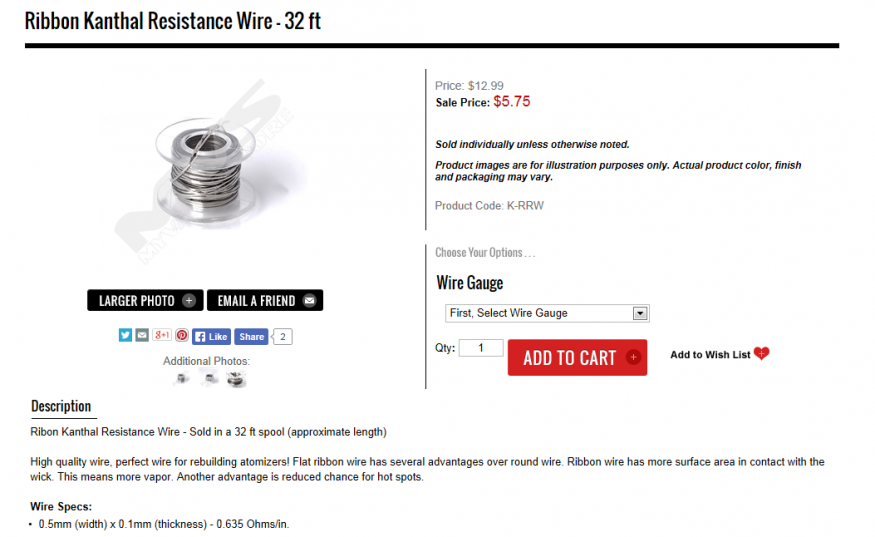Click the Facebook Like button
875x537 pixels.
211,337
